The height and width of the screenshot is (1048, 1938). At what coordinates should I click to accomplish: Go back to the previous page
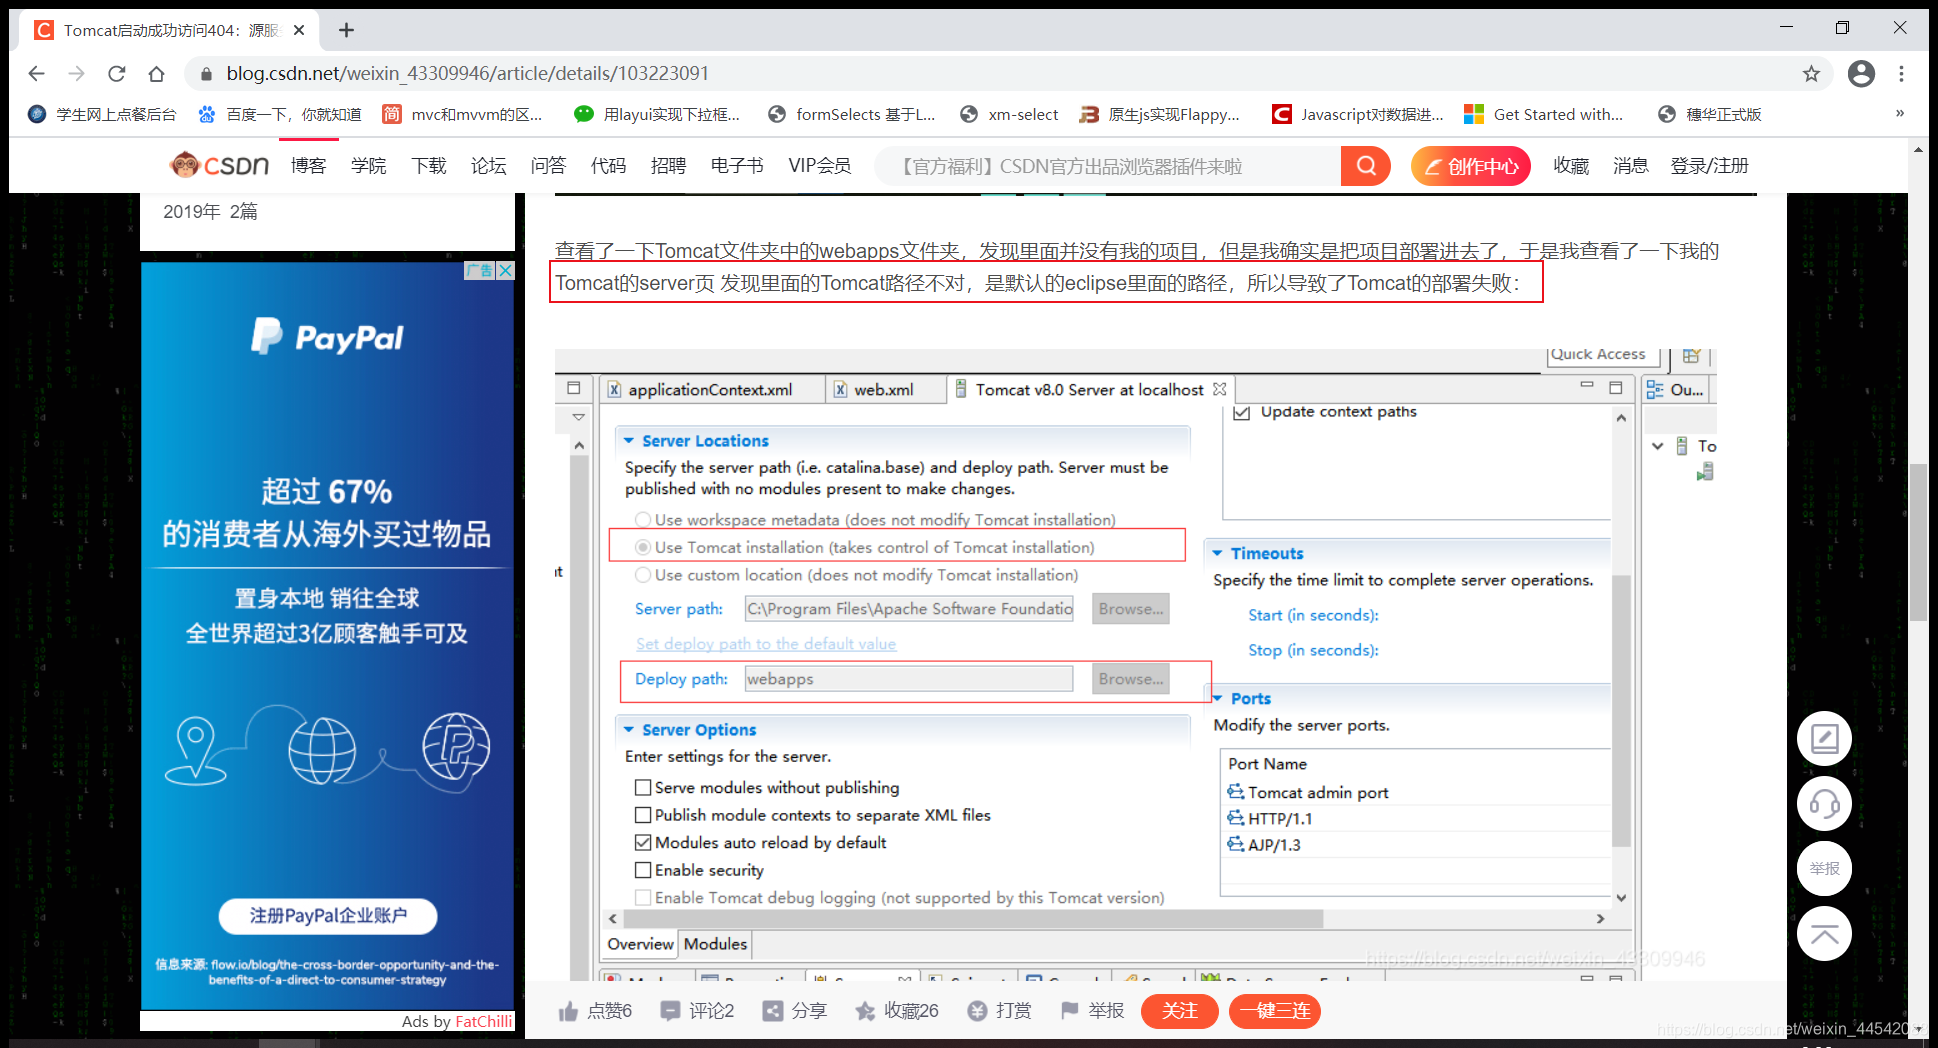pyautogui.click(x=37, y=74)
